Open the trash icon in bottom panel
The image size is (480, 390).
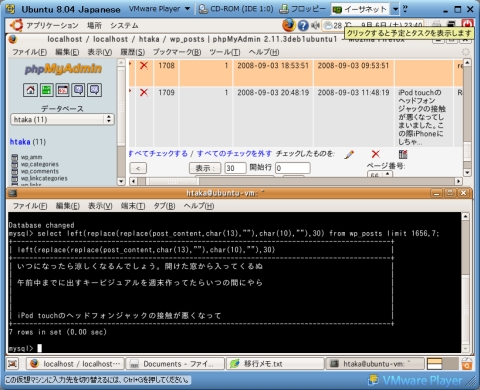click(x=467, y=364)
